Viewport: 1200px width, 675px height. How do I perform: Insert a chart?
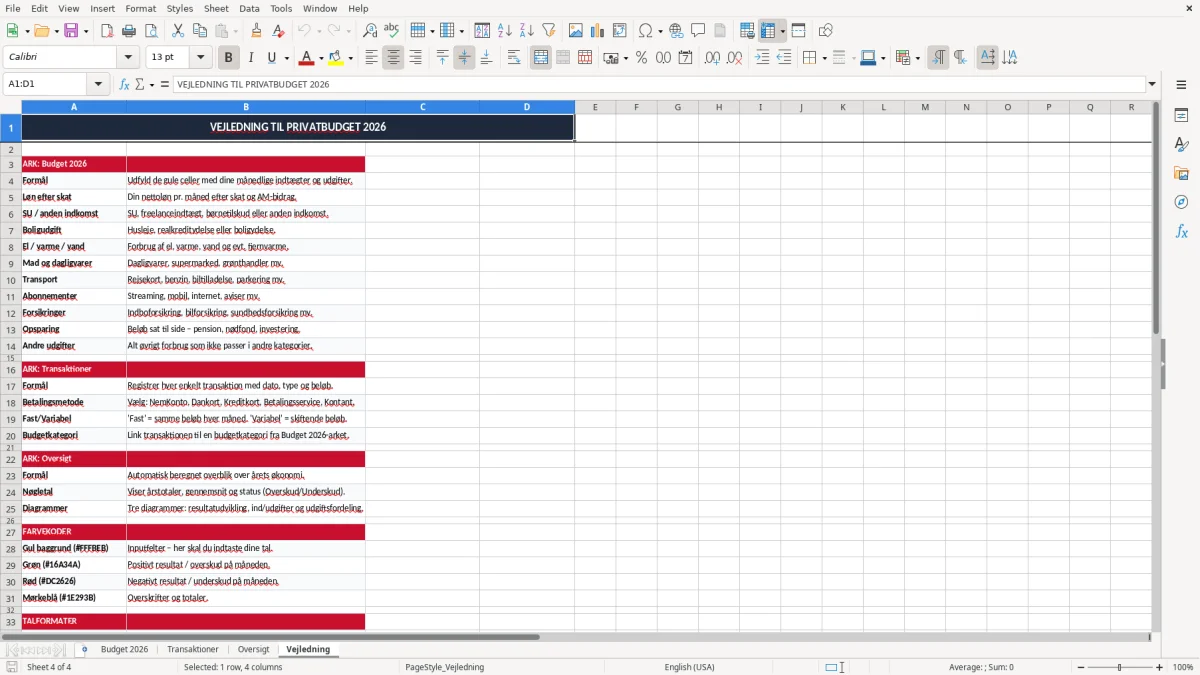click(598, 31)
